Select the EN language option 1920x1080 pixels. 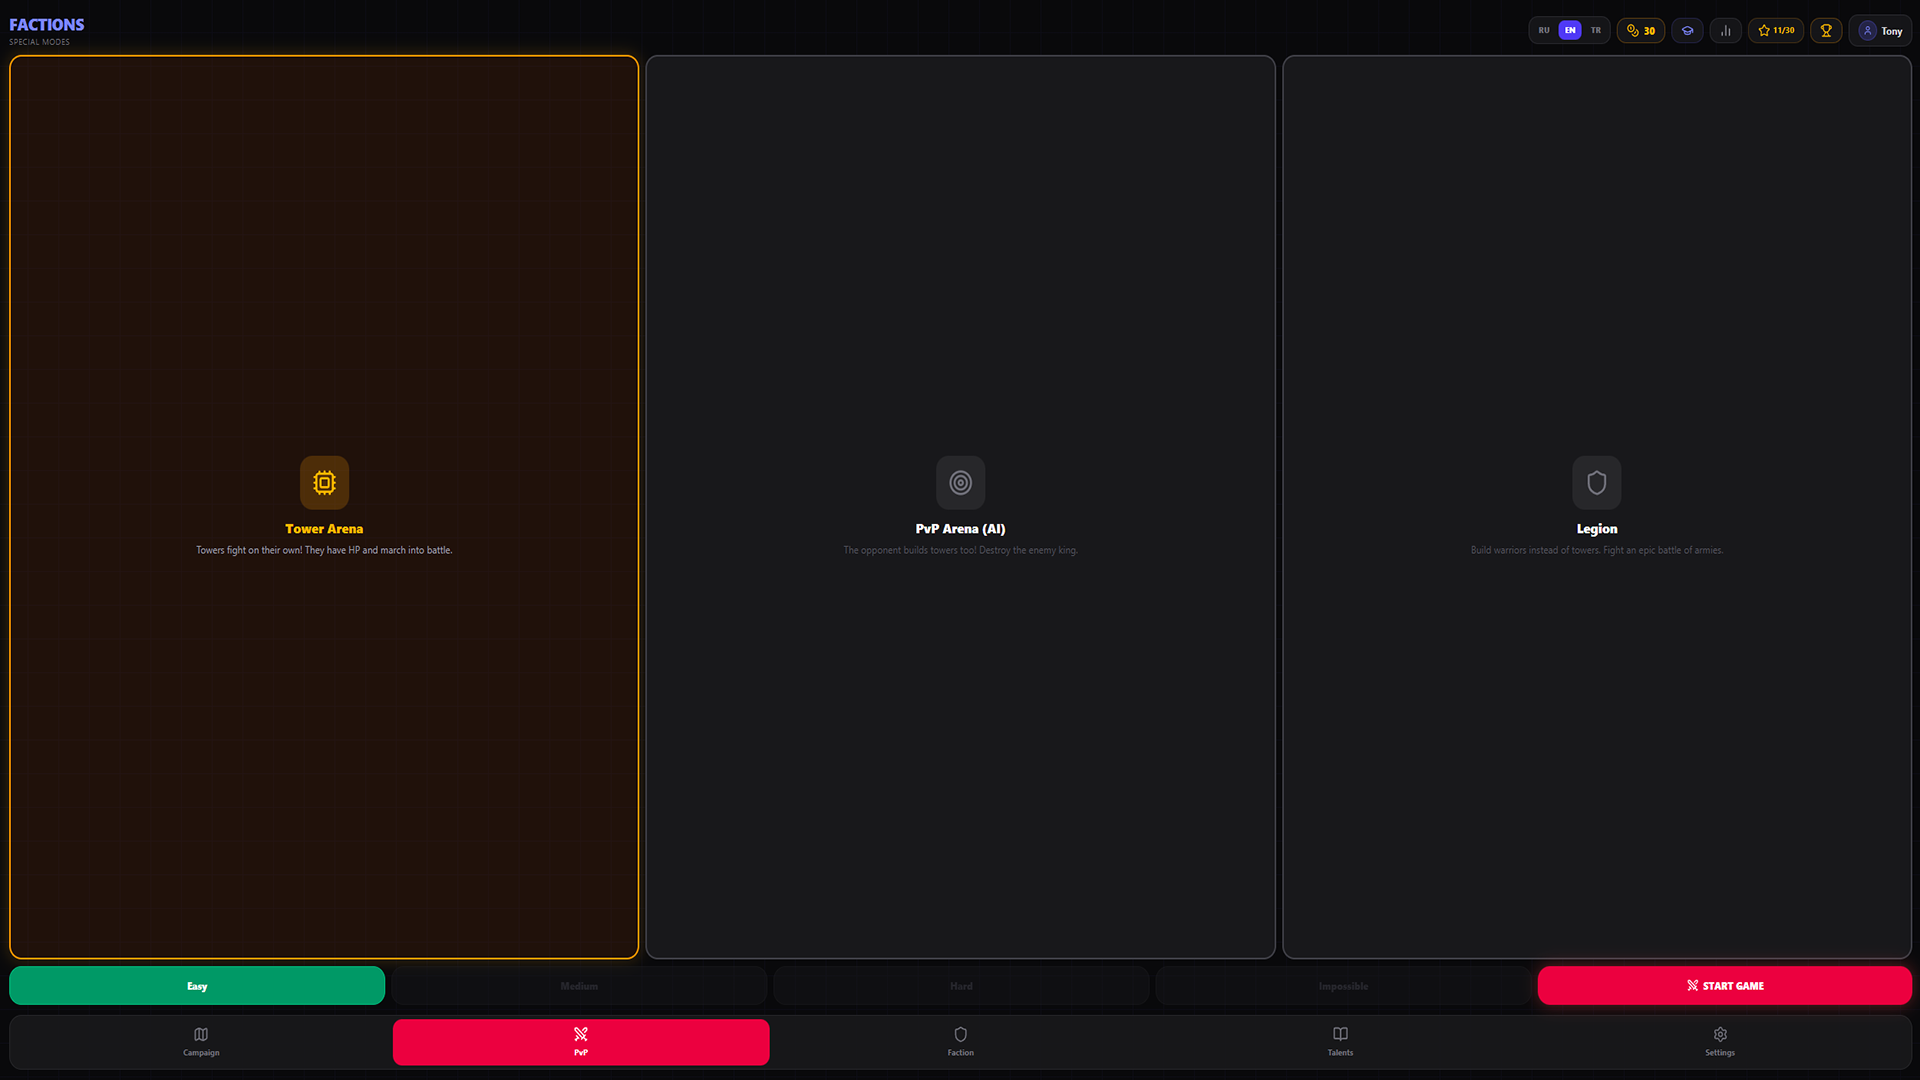tap(1570, 31)
